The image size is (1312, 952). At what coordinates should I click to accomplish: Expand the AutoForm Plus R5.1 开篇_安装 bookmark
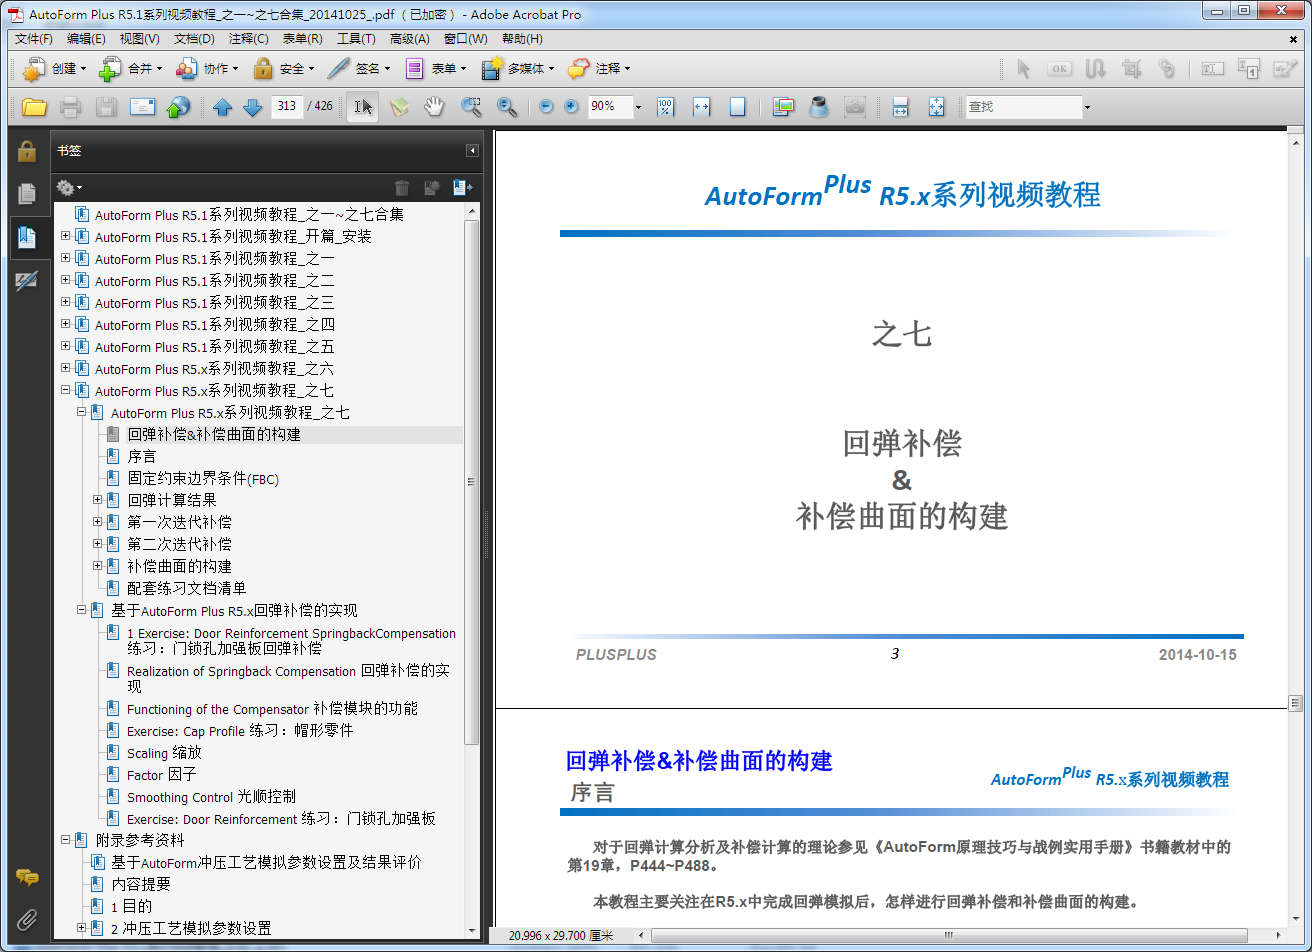(x=66, y=236)
